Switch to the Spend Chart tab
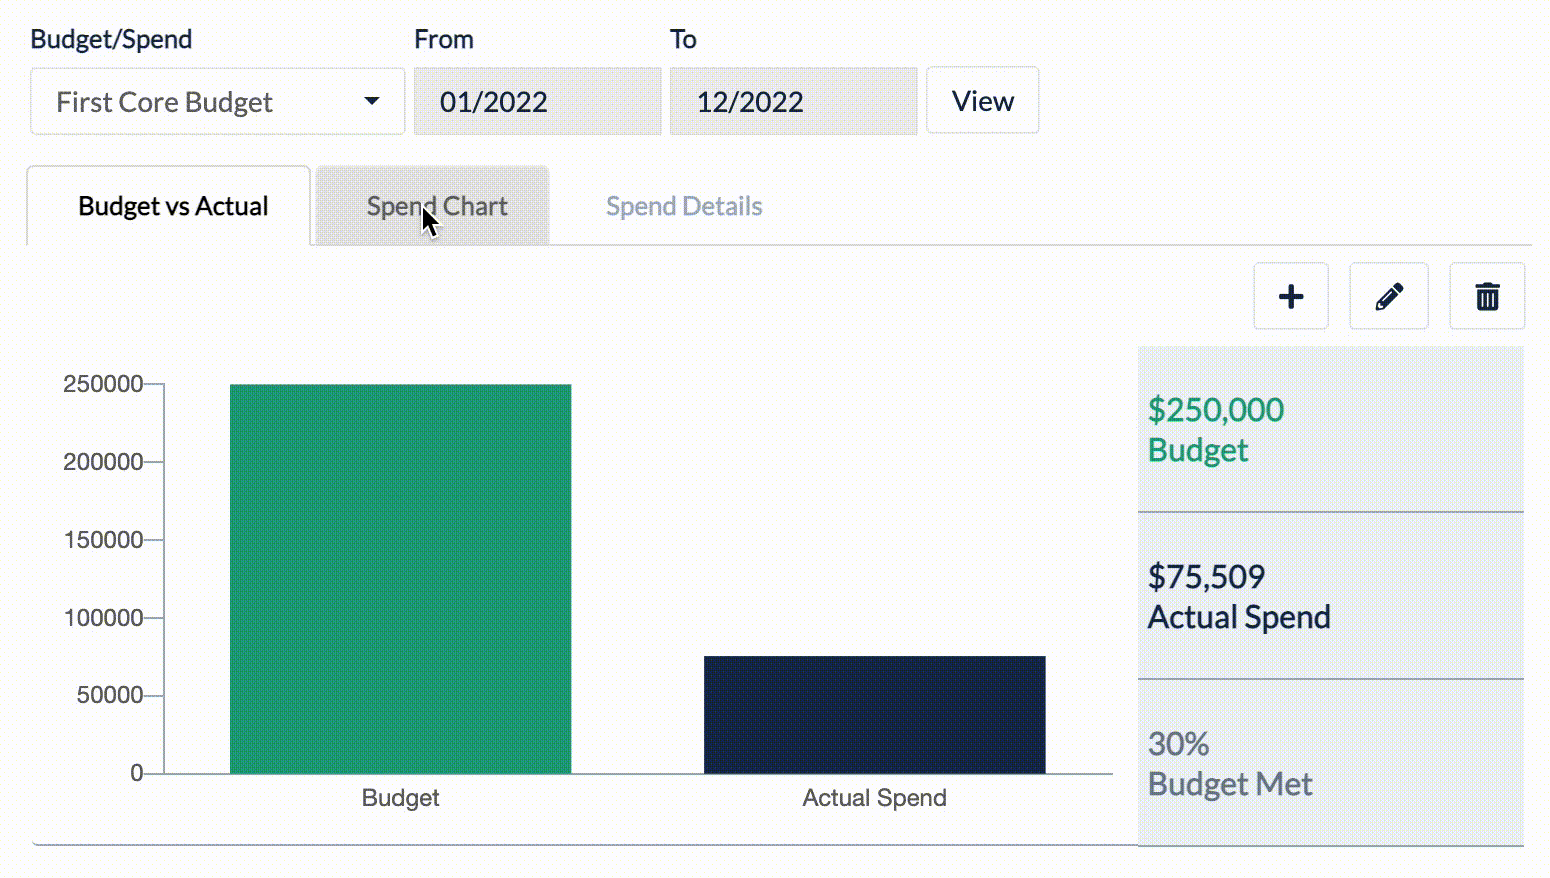The width and height of the screenshot is (1550, 878). 437,206
